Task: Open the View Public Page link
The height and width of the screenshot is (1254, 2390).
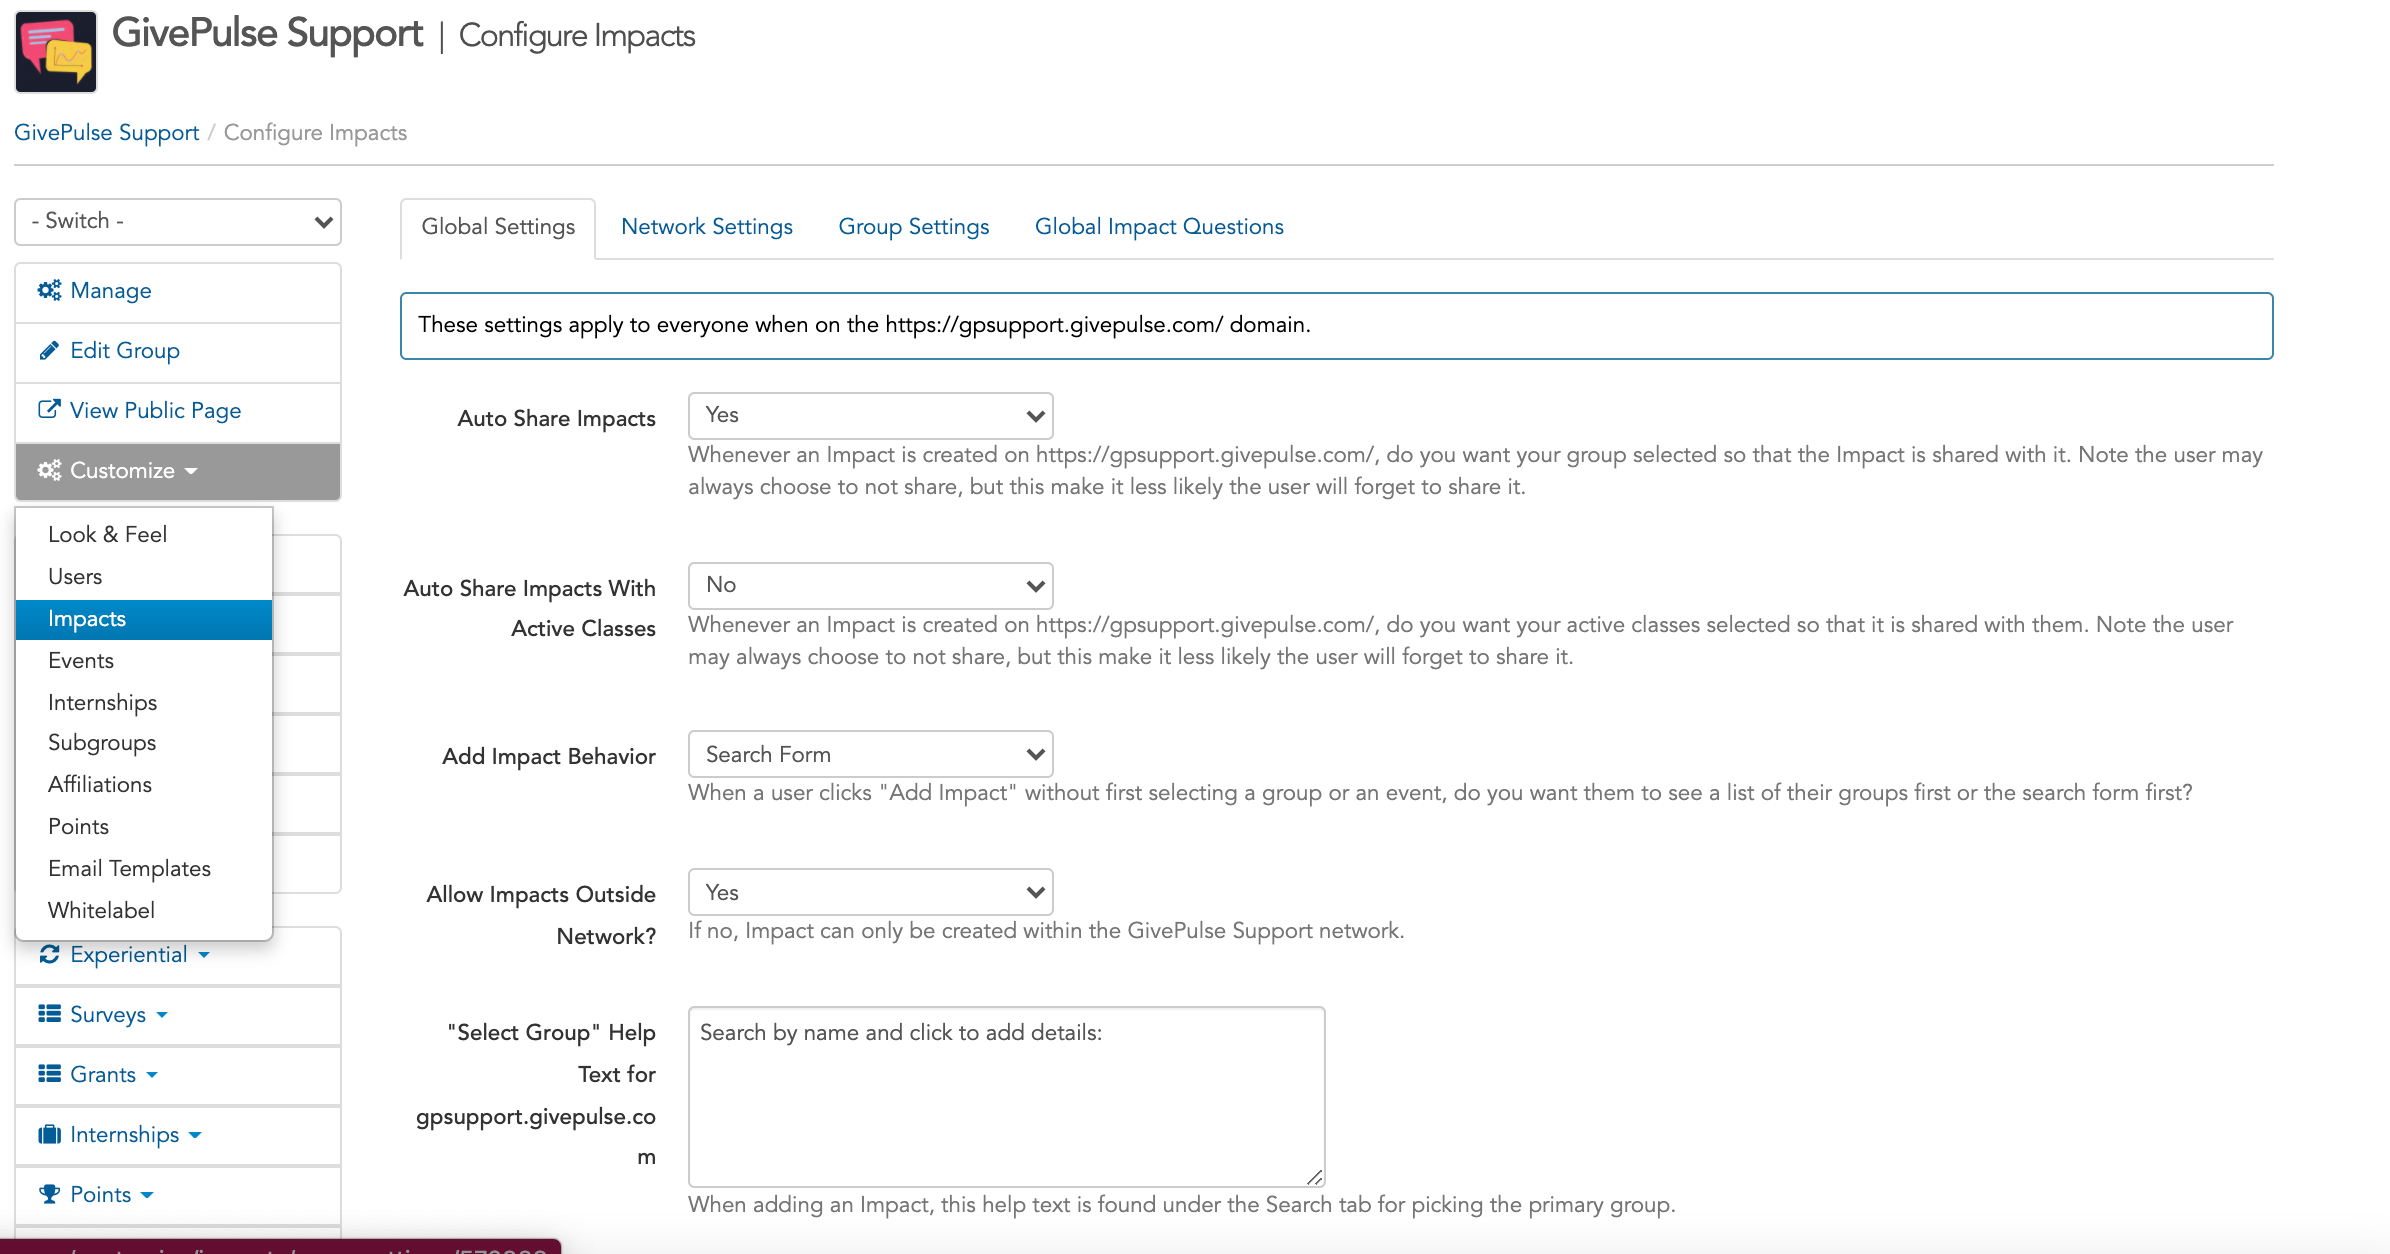Action: (x=178, y=411)
